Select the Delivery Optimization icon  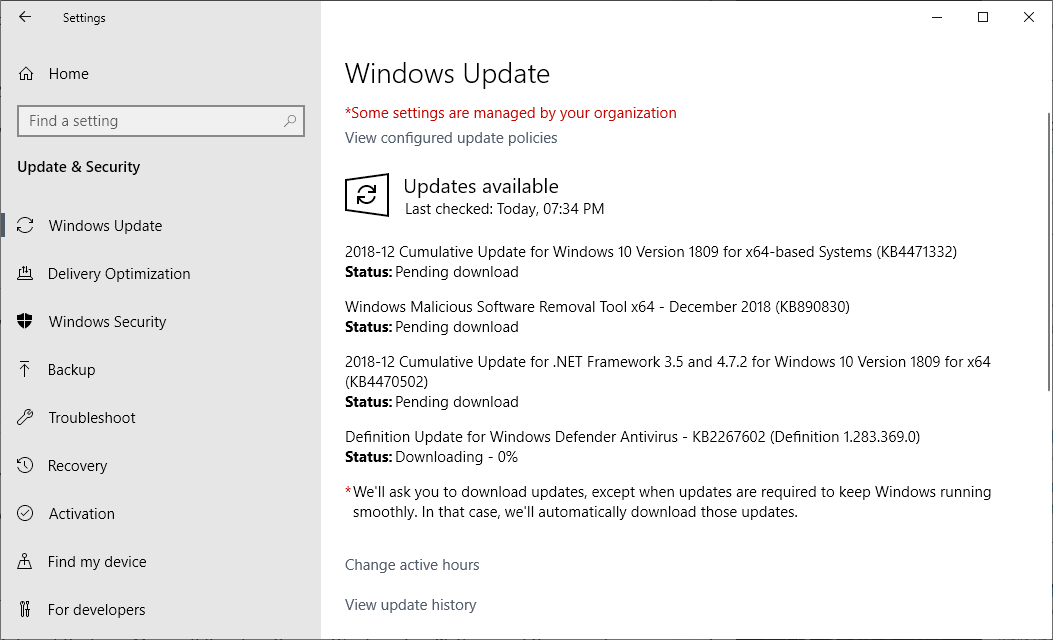[x=25, y=273]
